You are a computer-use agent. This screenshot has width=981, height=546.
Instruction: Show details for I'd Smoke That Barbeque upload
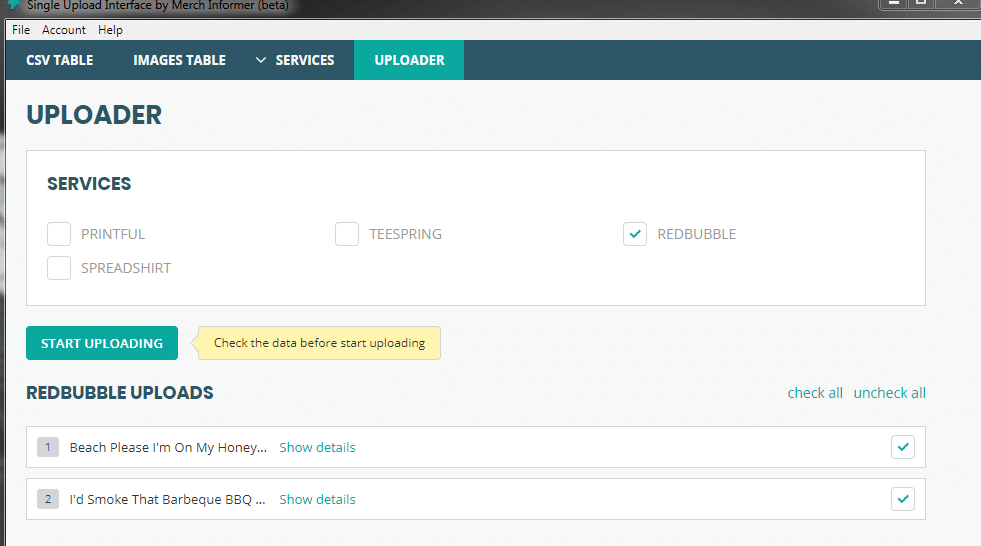[x=317, y=499]
